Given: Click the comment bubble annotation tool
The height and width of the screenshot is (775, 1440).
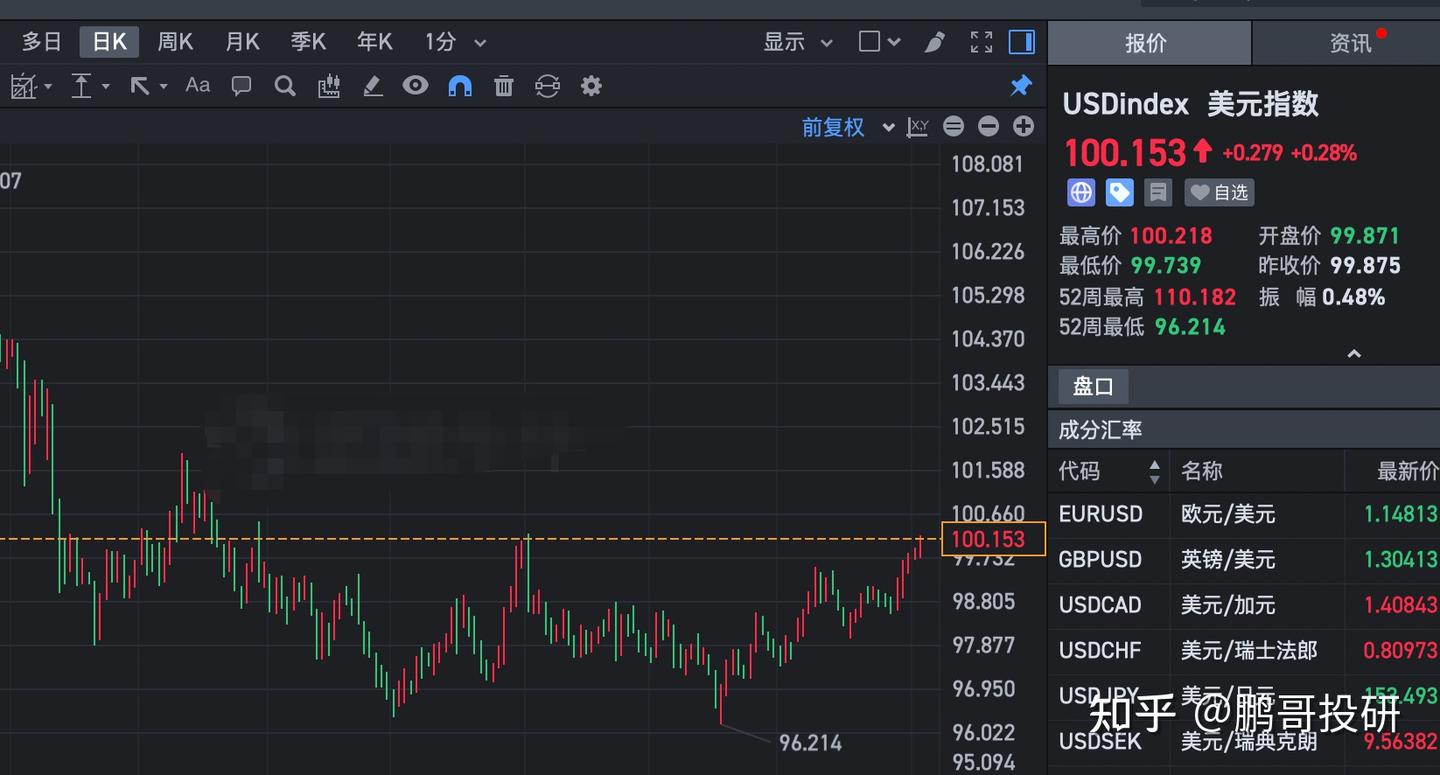Looking at the screenshot, I should tap(241, 85).
